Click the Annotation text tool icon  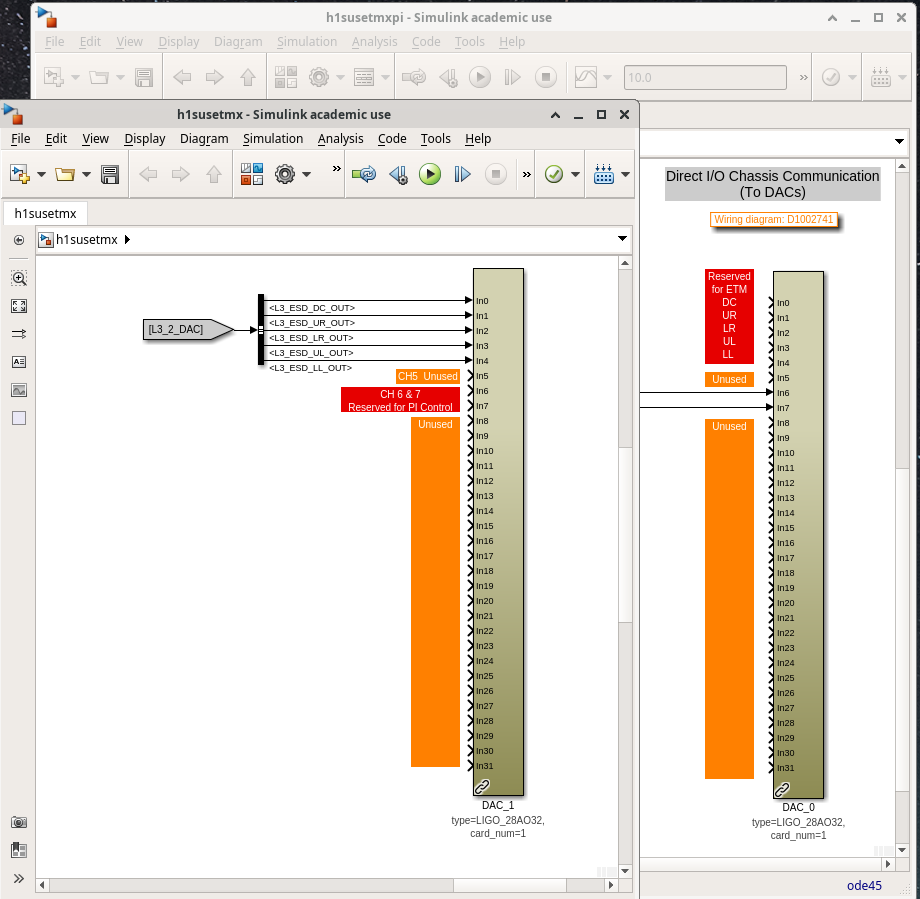19,362
